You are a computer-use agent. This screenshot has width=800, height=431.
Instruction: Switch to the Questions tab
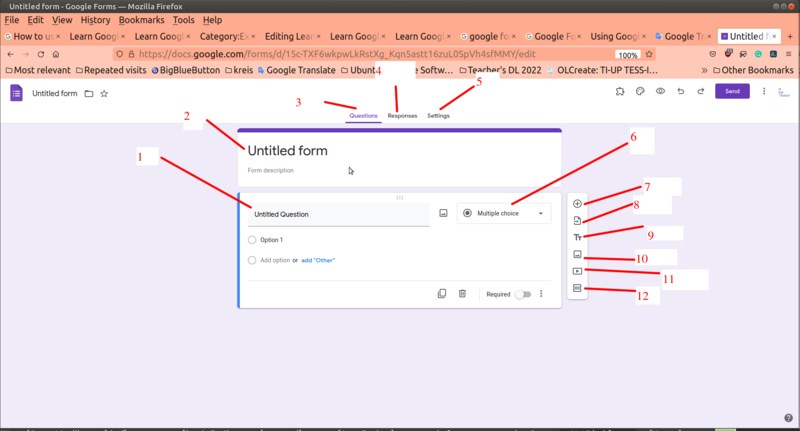pyautogui.click(x=363, y=116)
